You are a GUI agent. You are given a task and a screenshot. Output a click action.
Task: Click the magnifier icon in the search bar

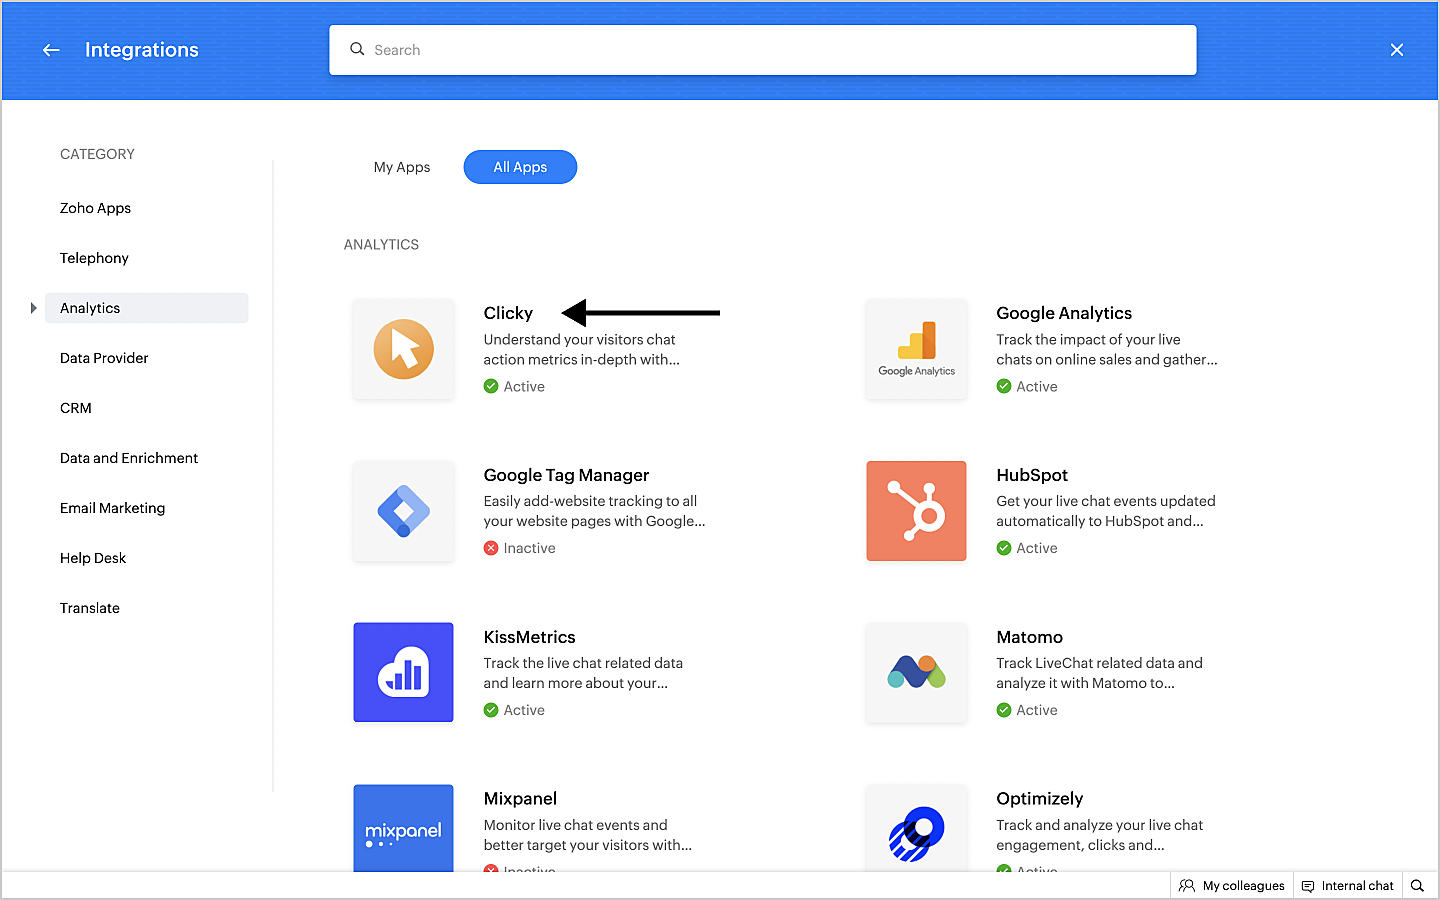[x=357, y=49]
